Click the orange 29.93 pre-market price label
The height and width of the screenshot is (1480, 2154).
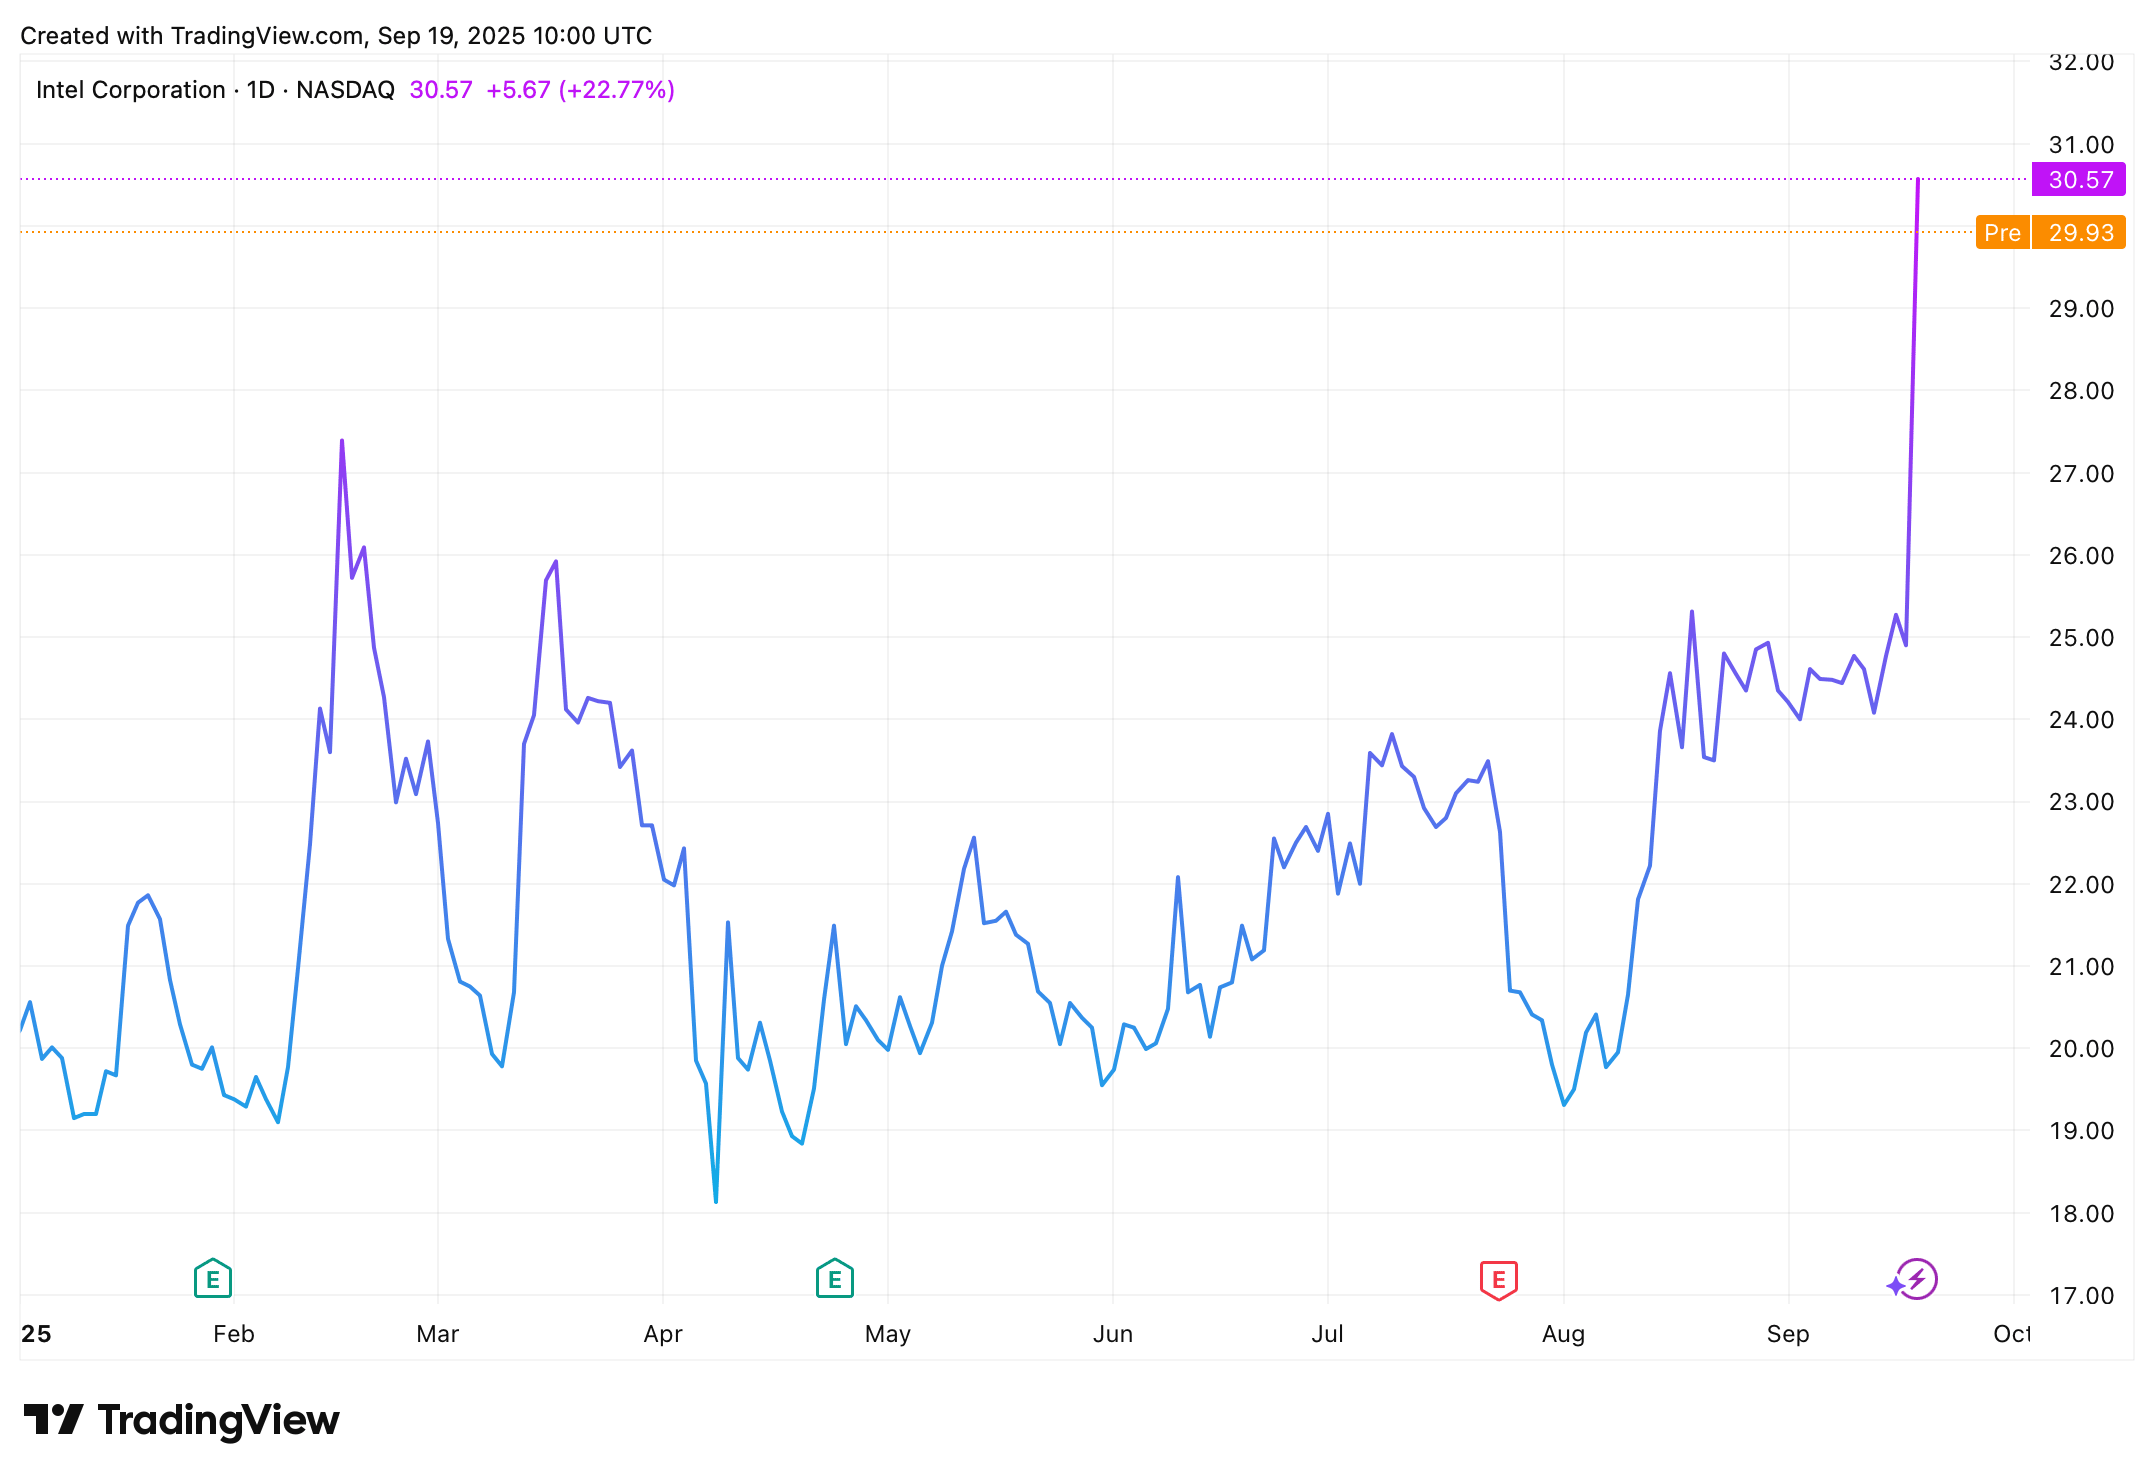pyautogui.click(x=2079, y=232)
